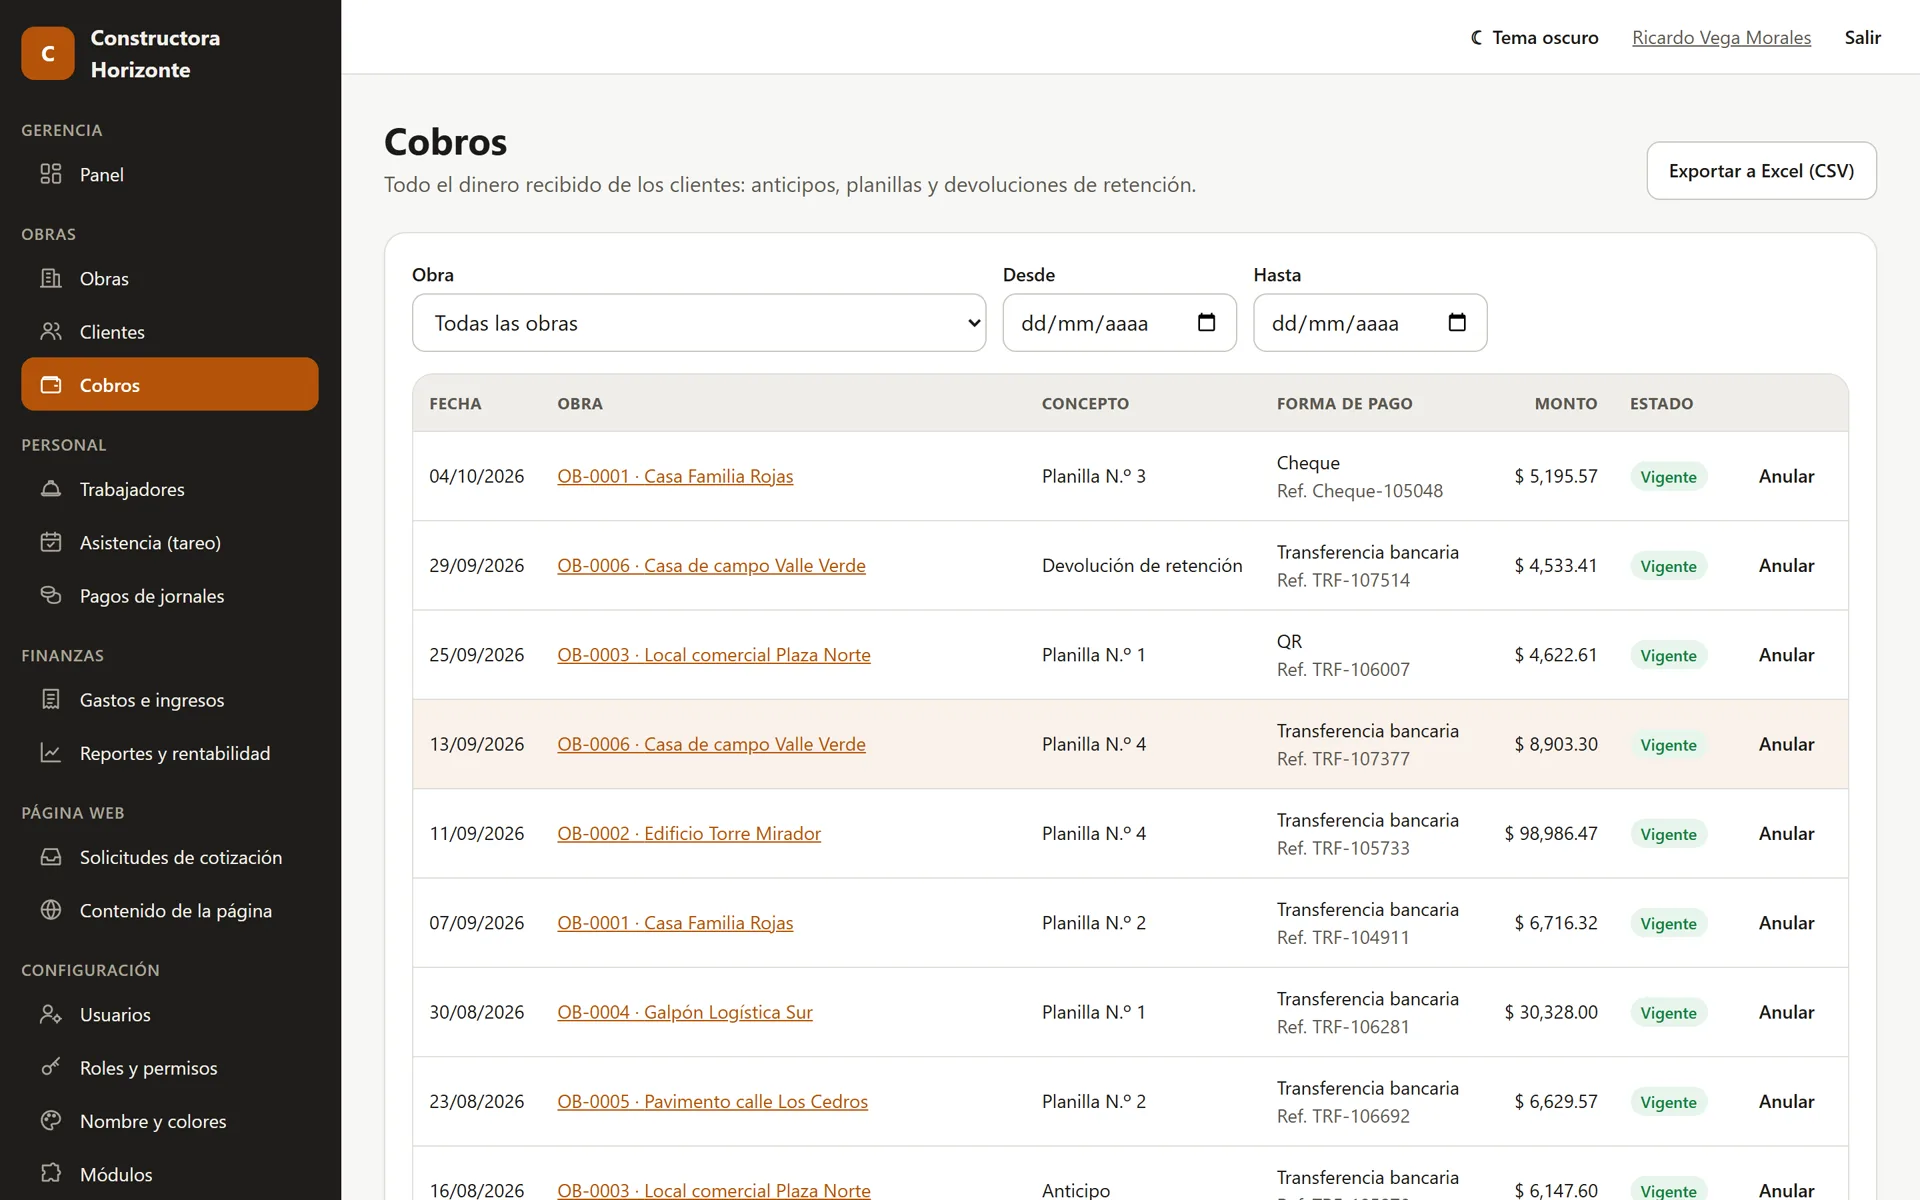Open the Hasta date picker calendar icon
1920x1200 pixels.
(x=1457, y=322)
